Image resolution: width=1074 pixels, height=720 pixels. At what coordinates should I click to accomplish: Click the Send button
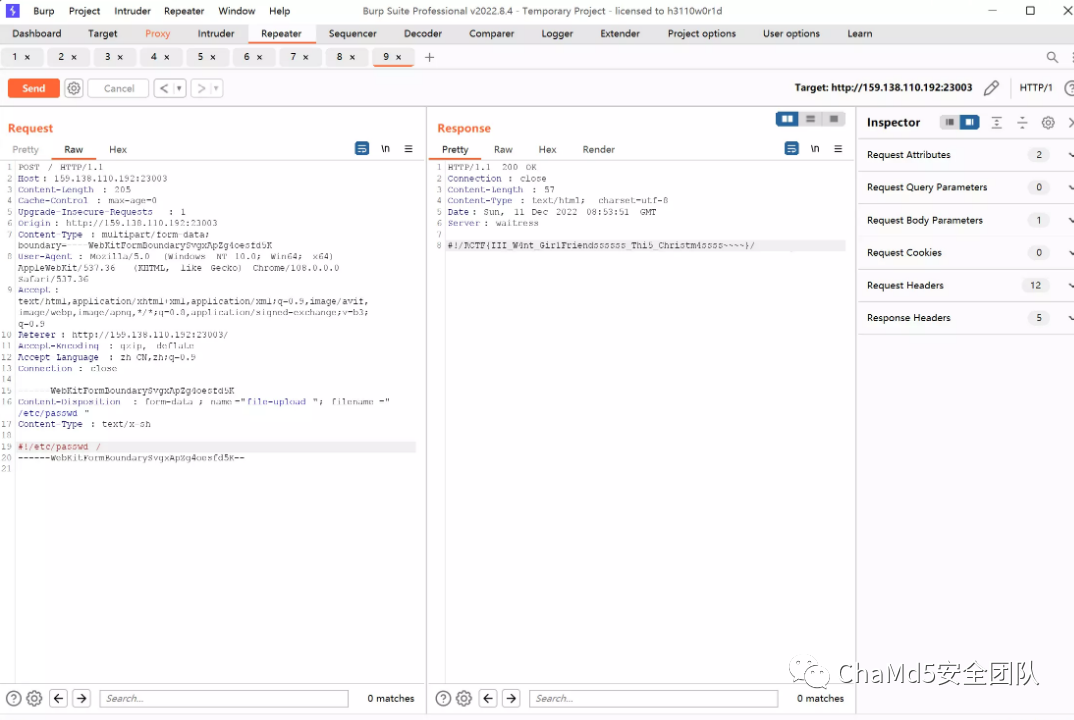point(34,88)
